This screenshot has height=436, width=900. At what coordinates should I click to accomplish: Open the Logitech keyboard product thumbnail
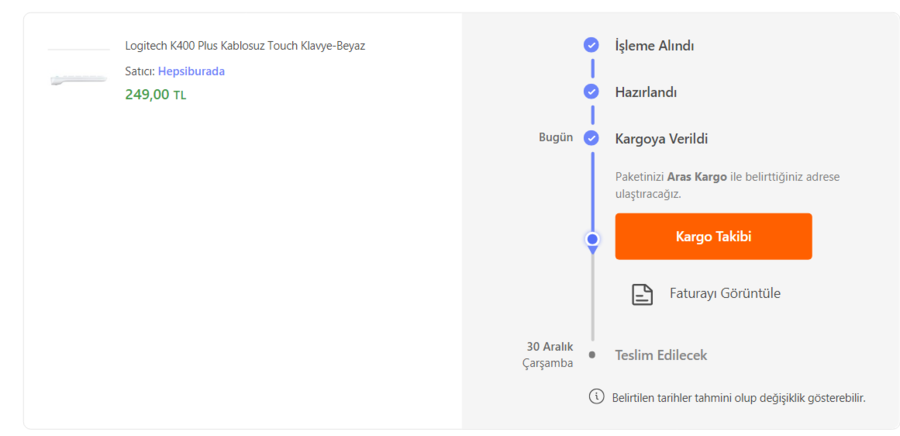pyautogui.click(x=78, y=78)
